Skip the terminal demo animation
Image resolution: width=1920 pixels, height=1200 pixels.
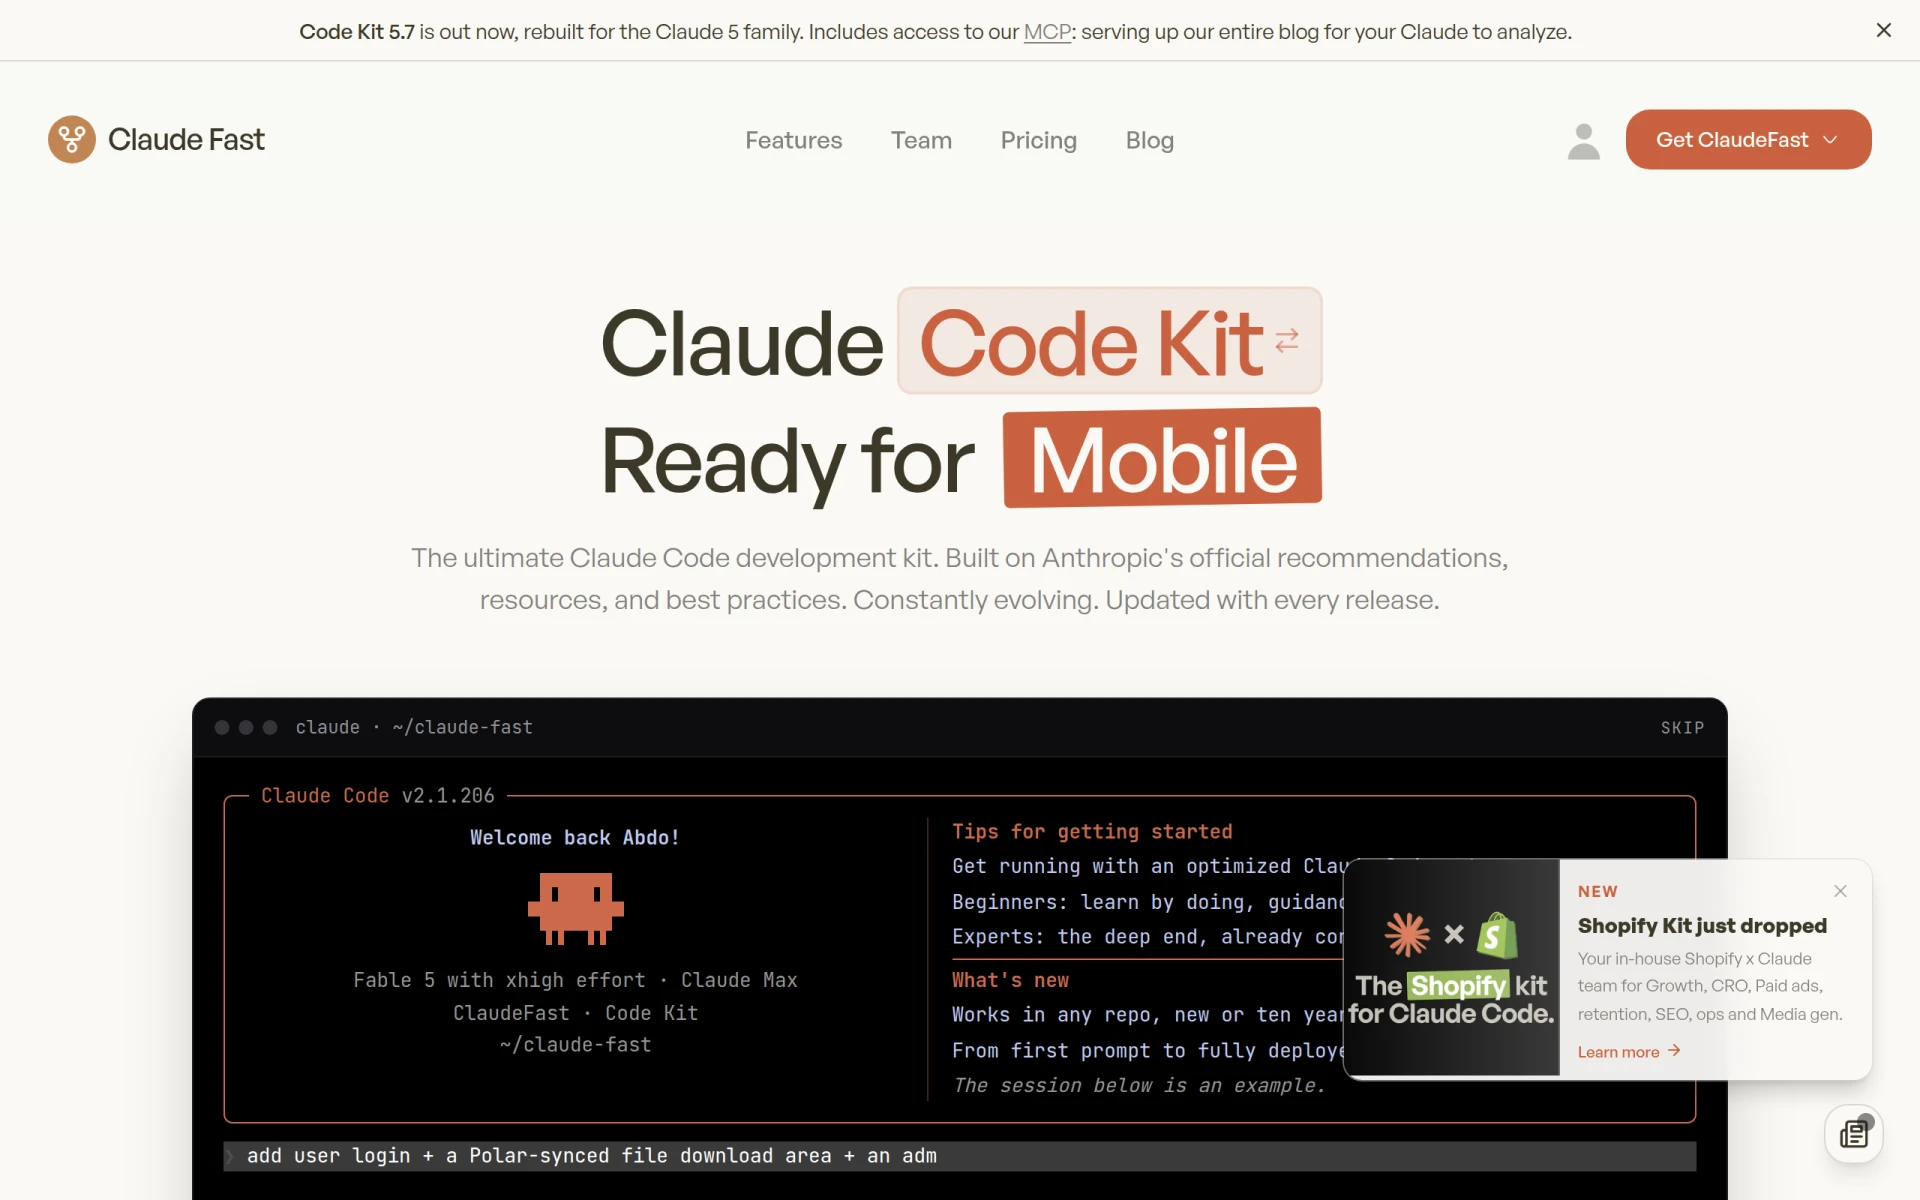coord(1682,728)
